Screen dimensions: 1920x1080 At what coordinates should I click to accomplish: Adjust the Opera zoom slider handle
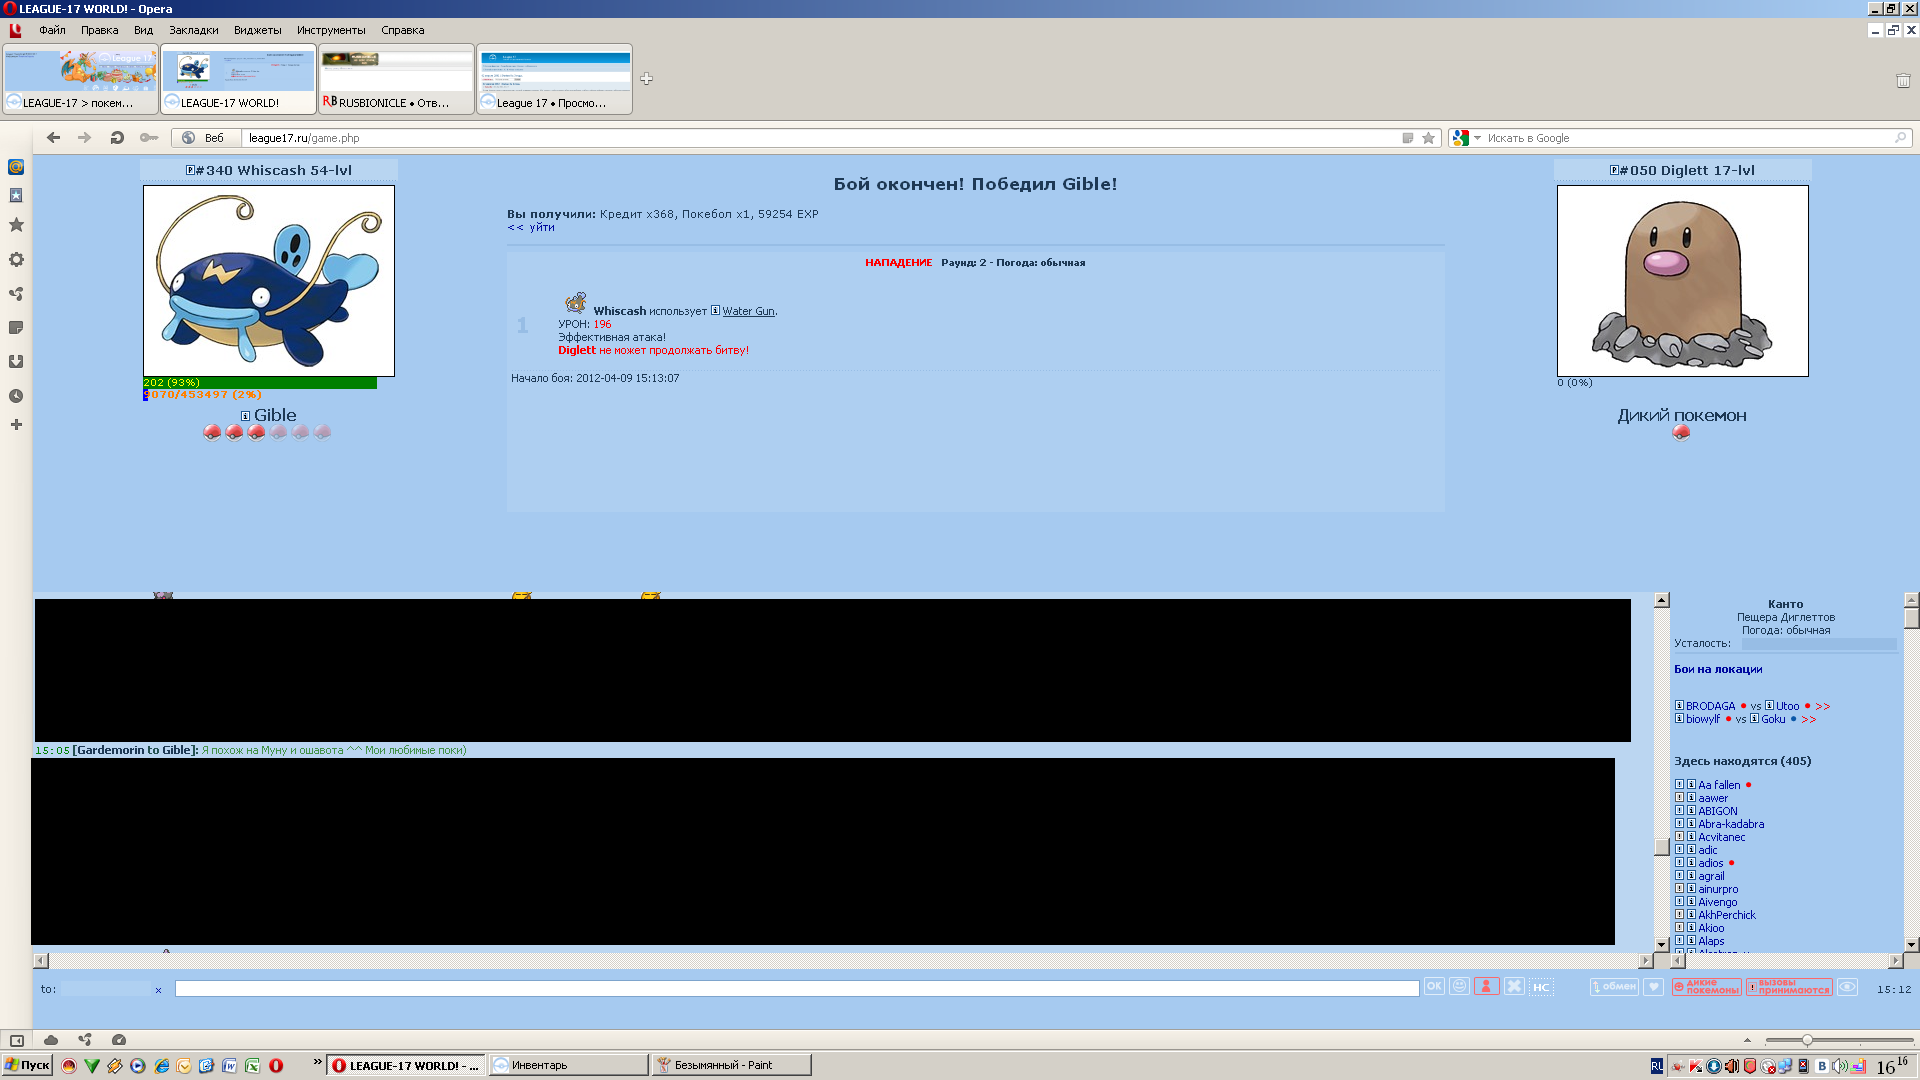pyautogui.click(x=1807, y=1040)
